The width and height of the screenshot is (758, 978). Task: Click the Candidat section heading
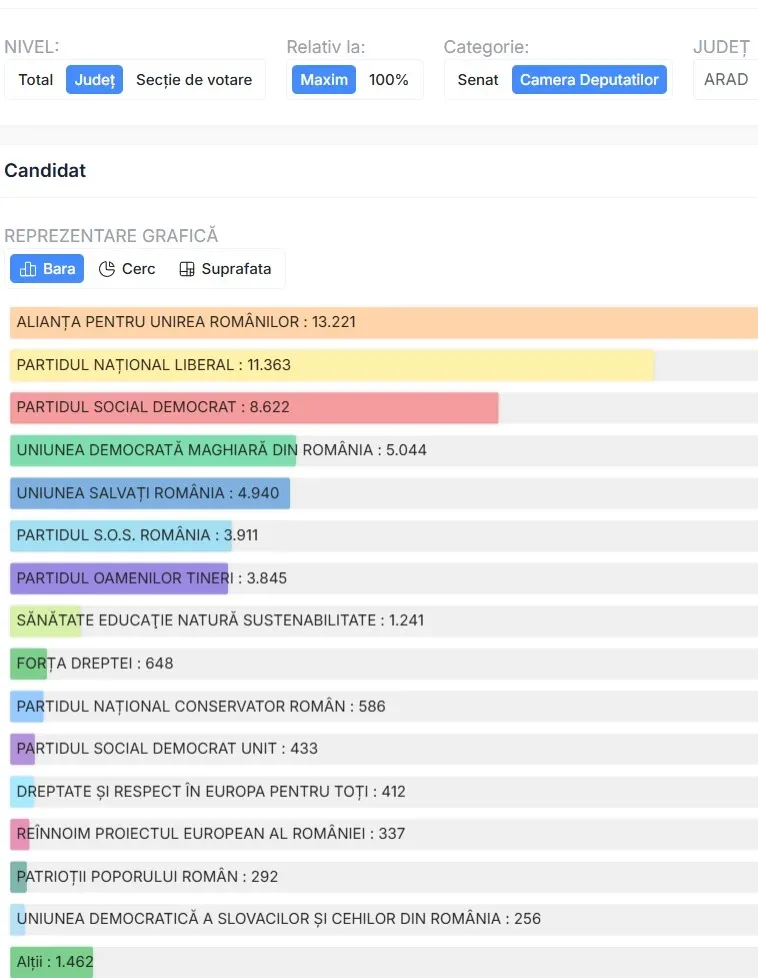coord(45,170)
